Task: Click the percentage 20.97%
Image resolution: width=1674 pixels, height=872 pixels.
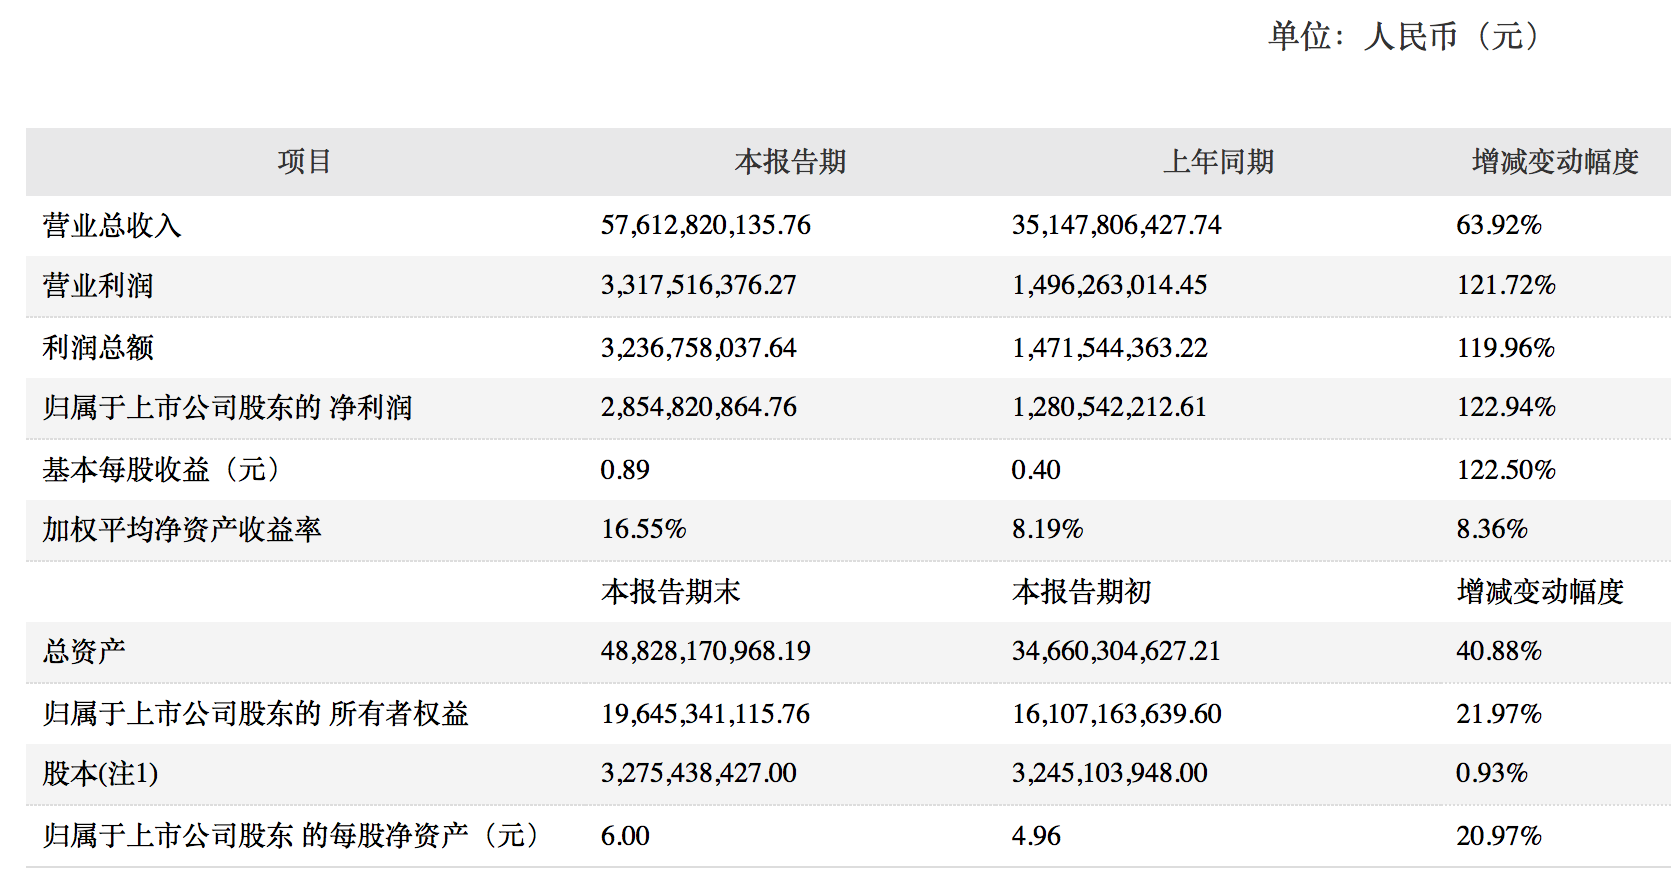Action: click(1498, 836)
